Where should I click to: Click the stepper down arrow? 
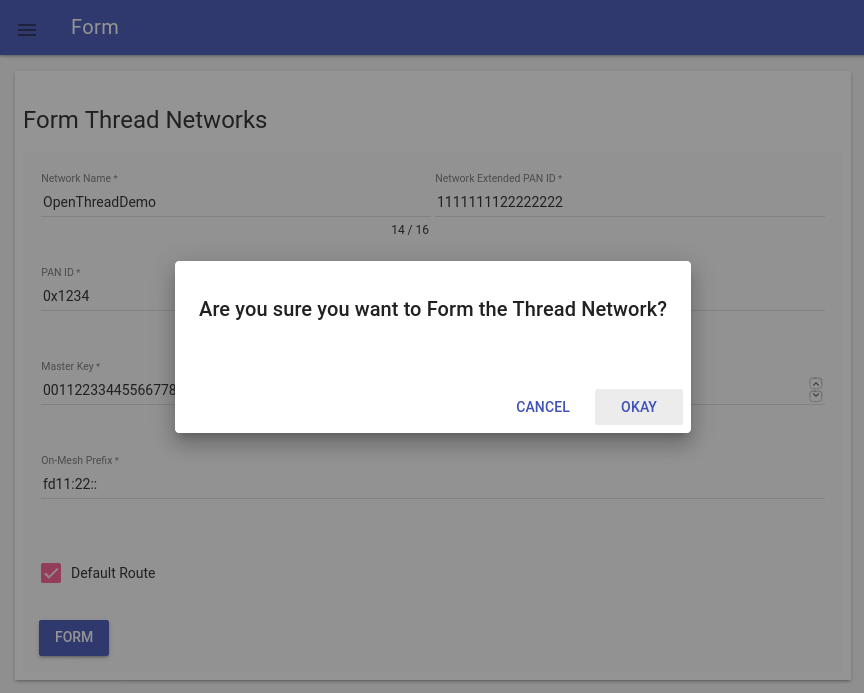(816, 396)
